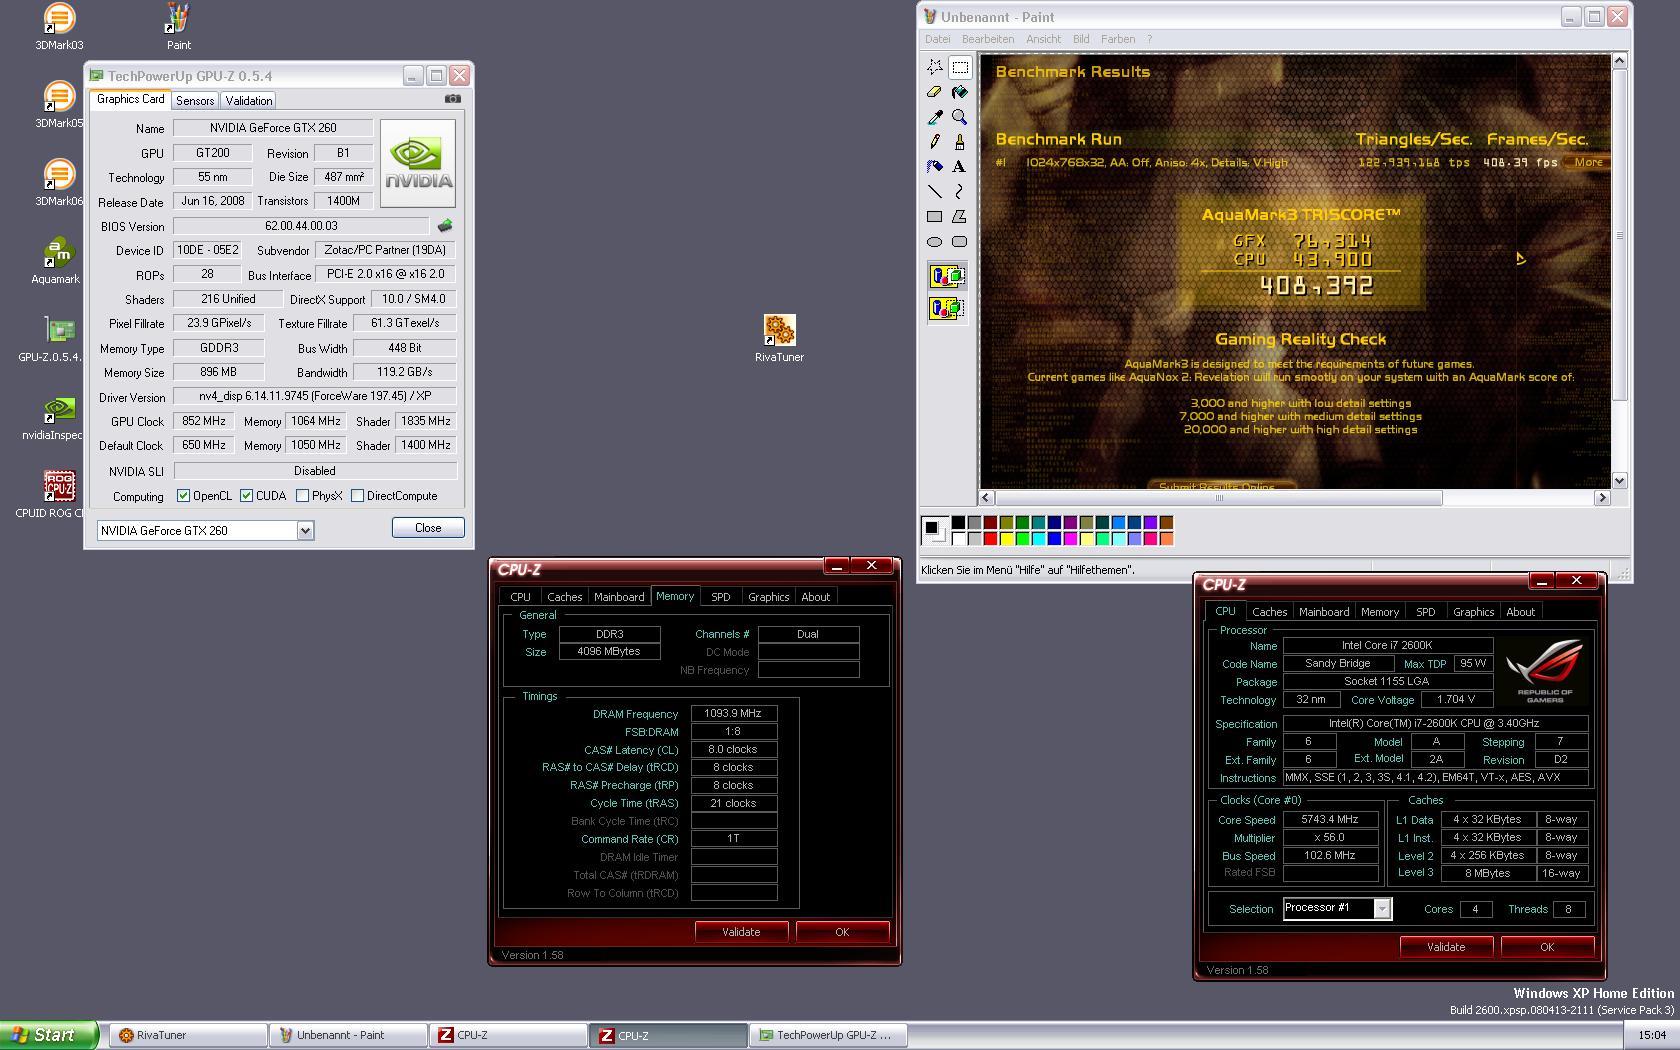Choose the Curve tool in Paint
This screenshot has height=1050, width=1680.
coord(960,192)
